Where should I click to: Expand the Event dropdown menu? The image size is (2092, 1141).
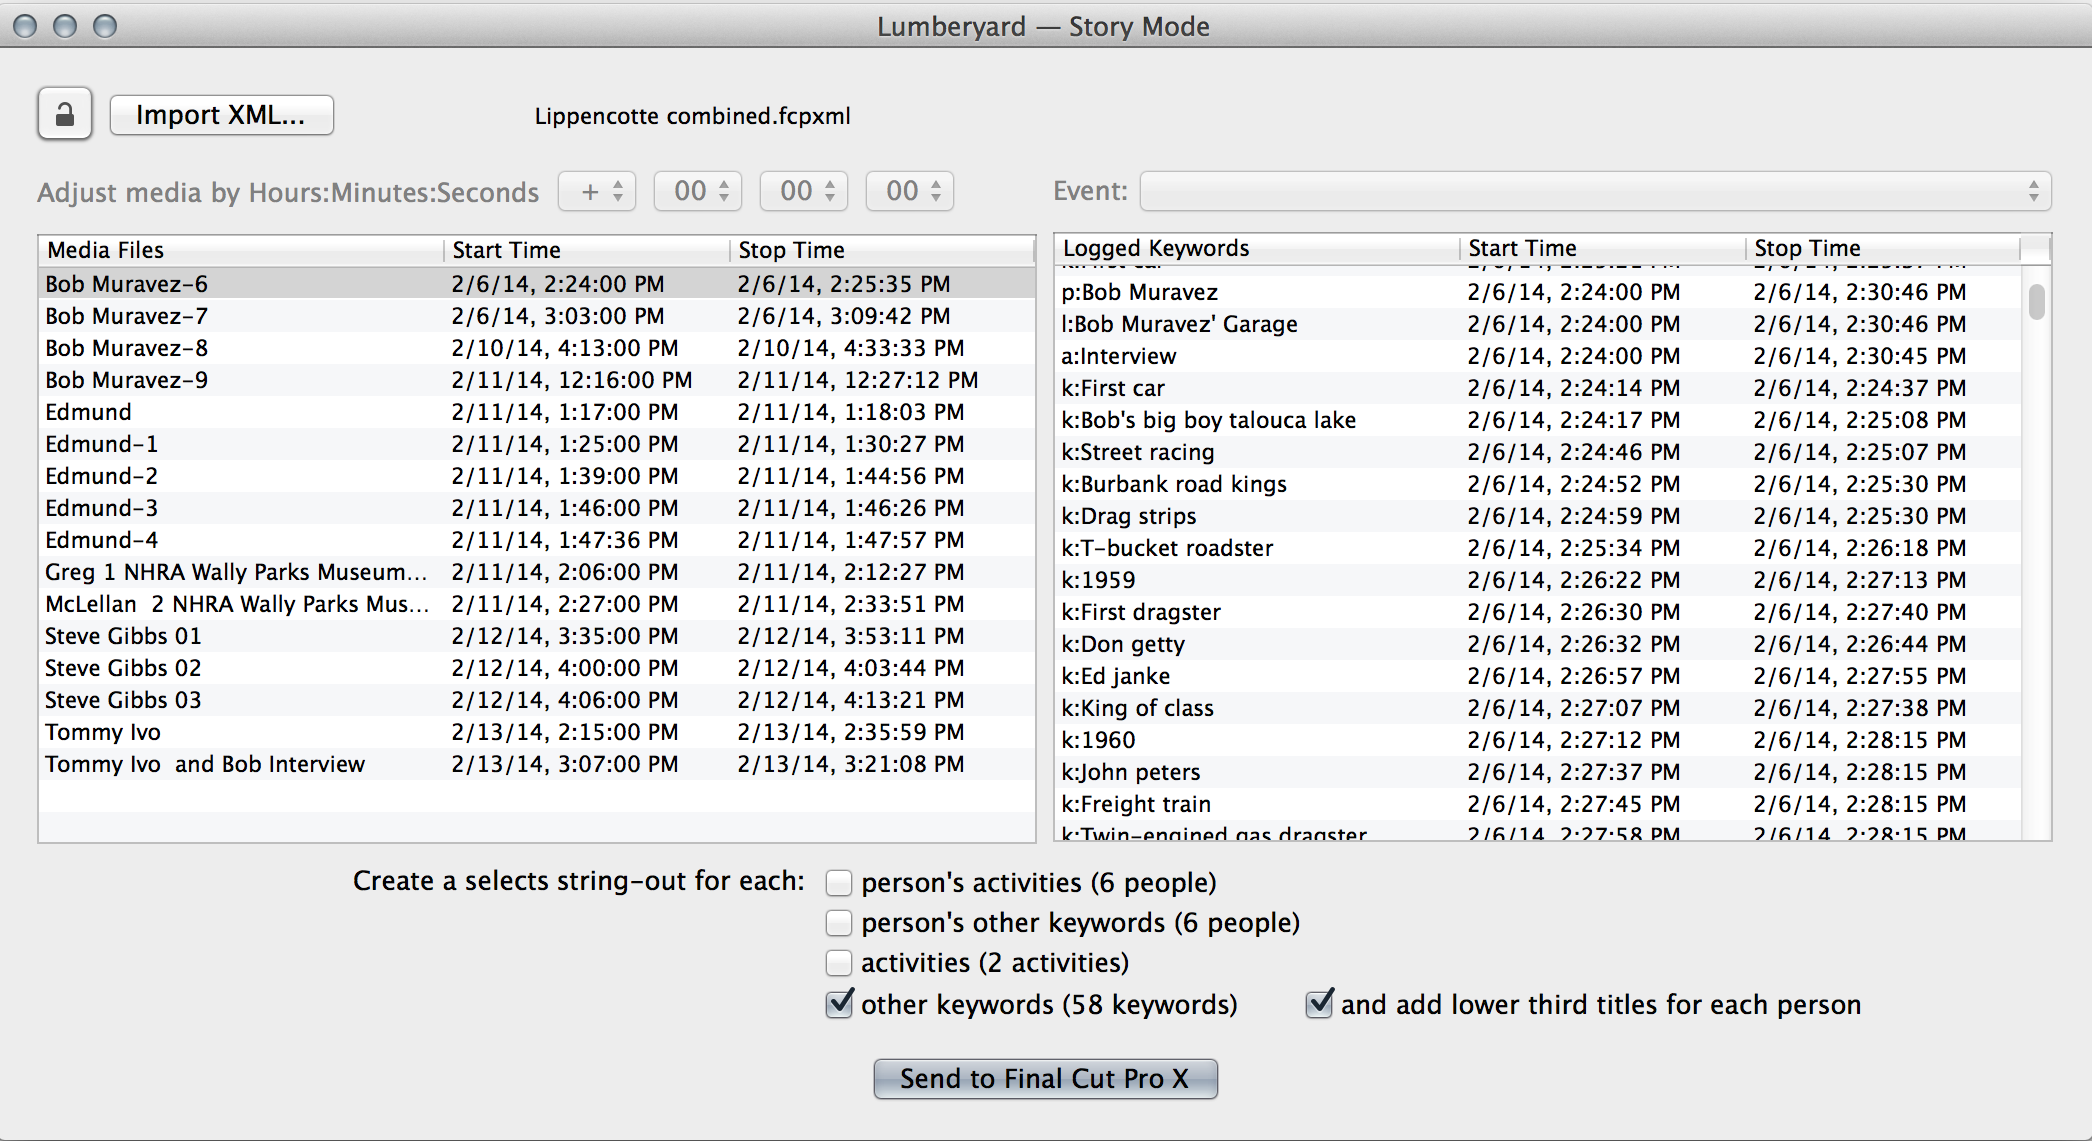click(1595, 191)
